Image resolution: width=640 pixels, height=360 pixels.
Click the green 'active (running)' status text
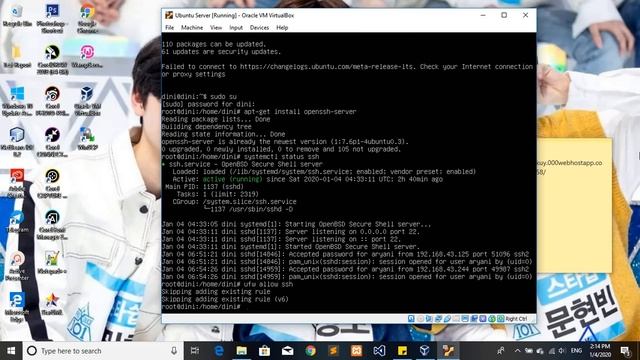click(x=232, y=179)
